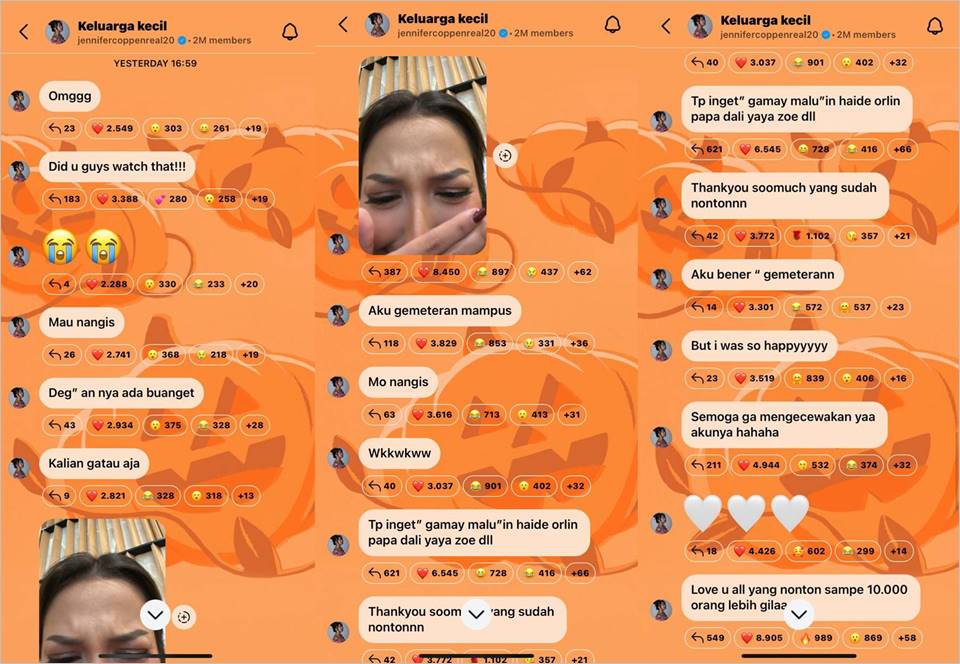Tap the scroll-down chevron over the 'Thankyou soom' message
The image size is (960, 664).
pyautogui.click(x=476, y=614)
